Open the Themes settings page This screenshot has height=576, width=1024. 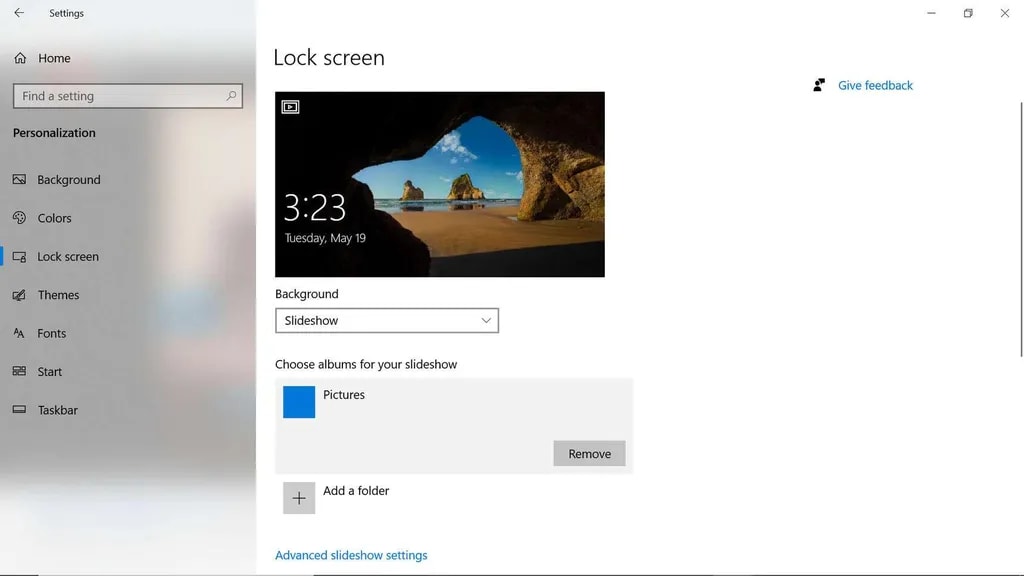(58, 295)
